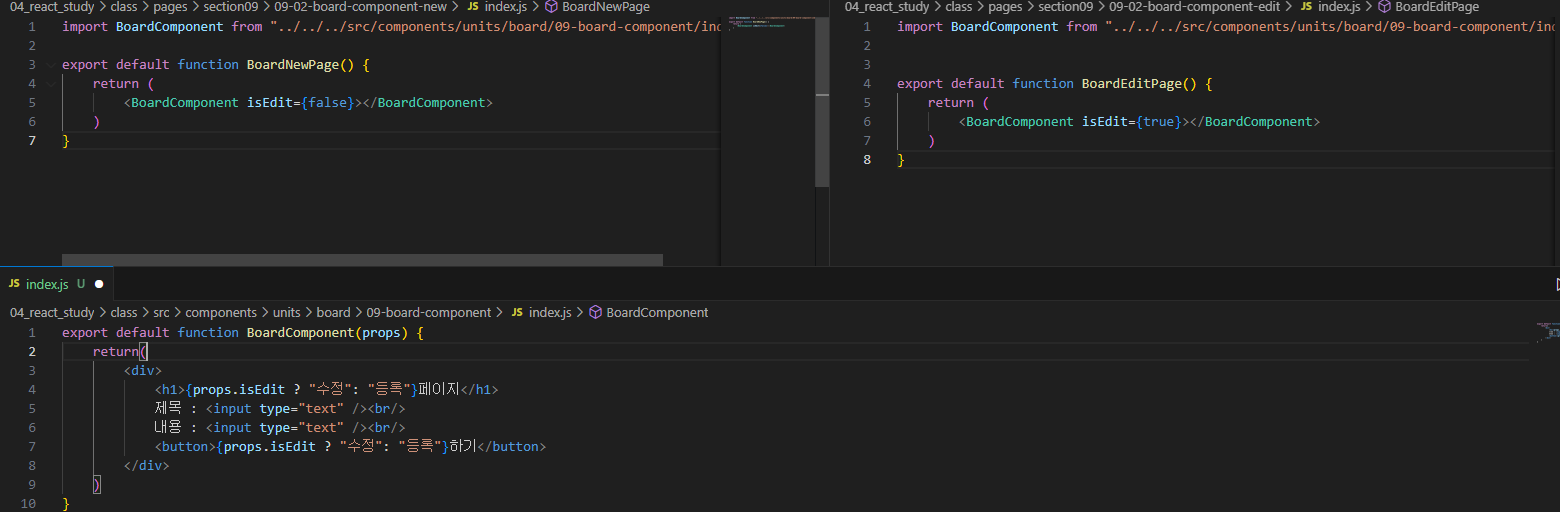Click pages breadcrumb in the BoardNewPage pane
Screen dimensions: 1560x512
[170, 7]
